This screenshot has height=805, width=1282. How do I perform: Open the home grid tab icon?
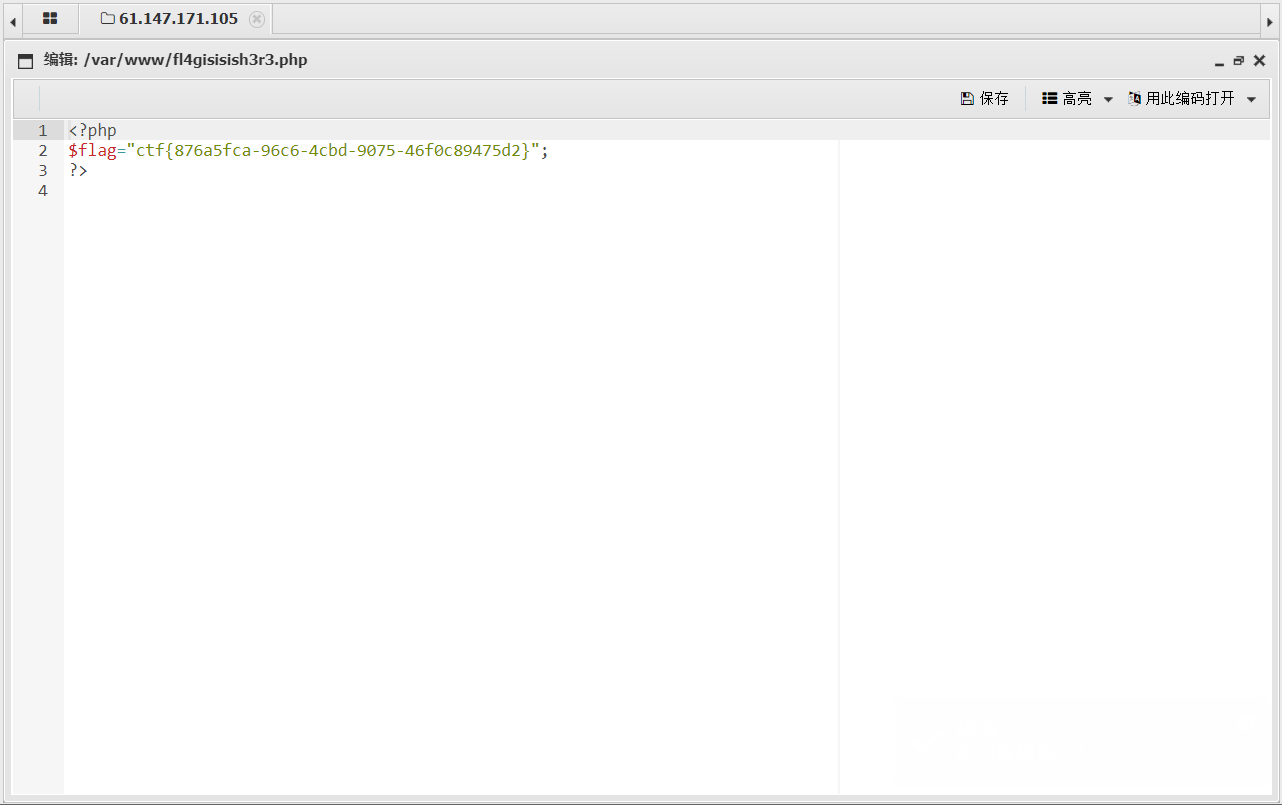pyautogui.click(x=50, y=19)
